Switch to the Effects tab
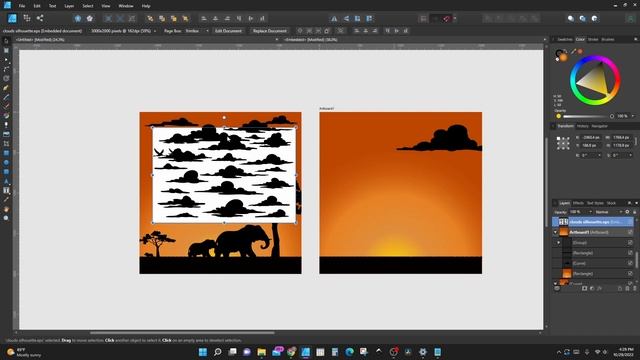This screenshot has width=640, height=360. tap(578, 203)
